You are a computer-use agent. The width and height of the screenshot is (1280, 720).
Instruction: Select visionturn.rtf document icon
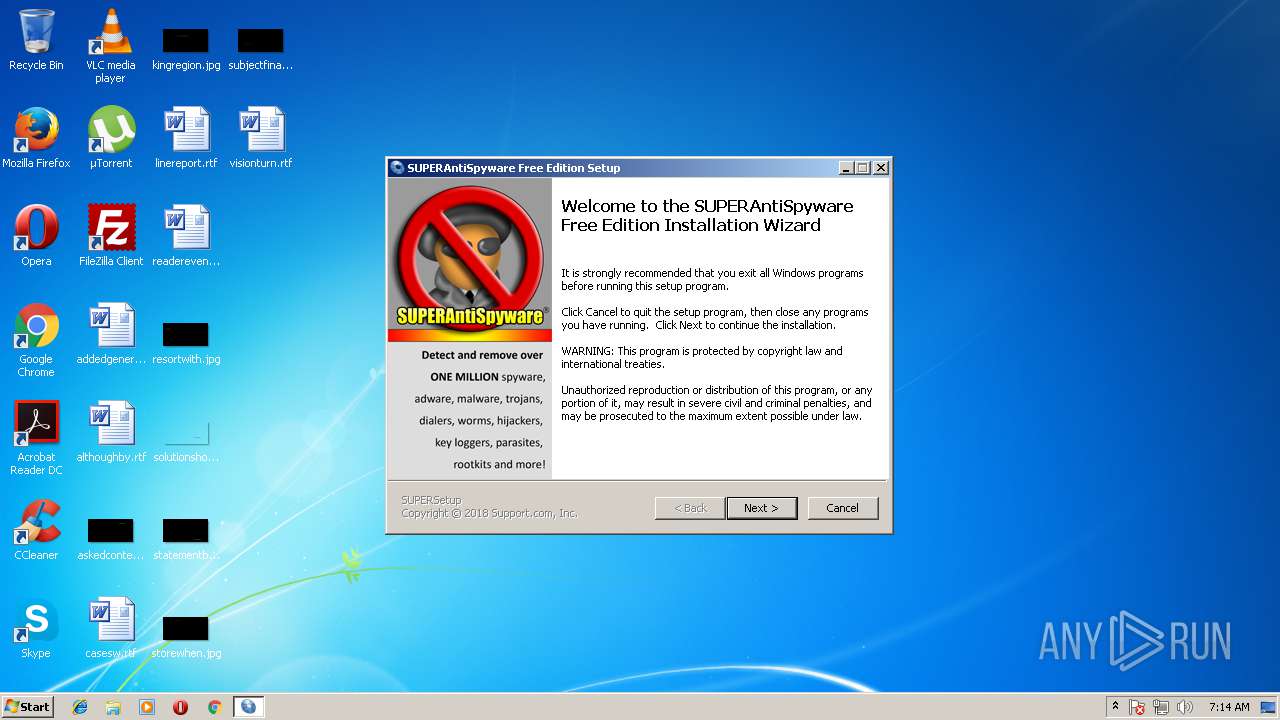[261, 138]
